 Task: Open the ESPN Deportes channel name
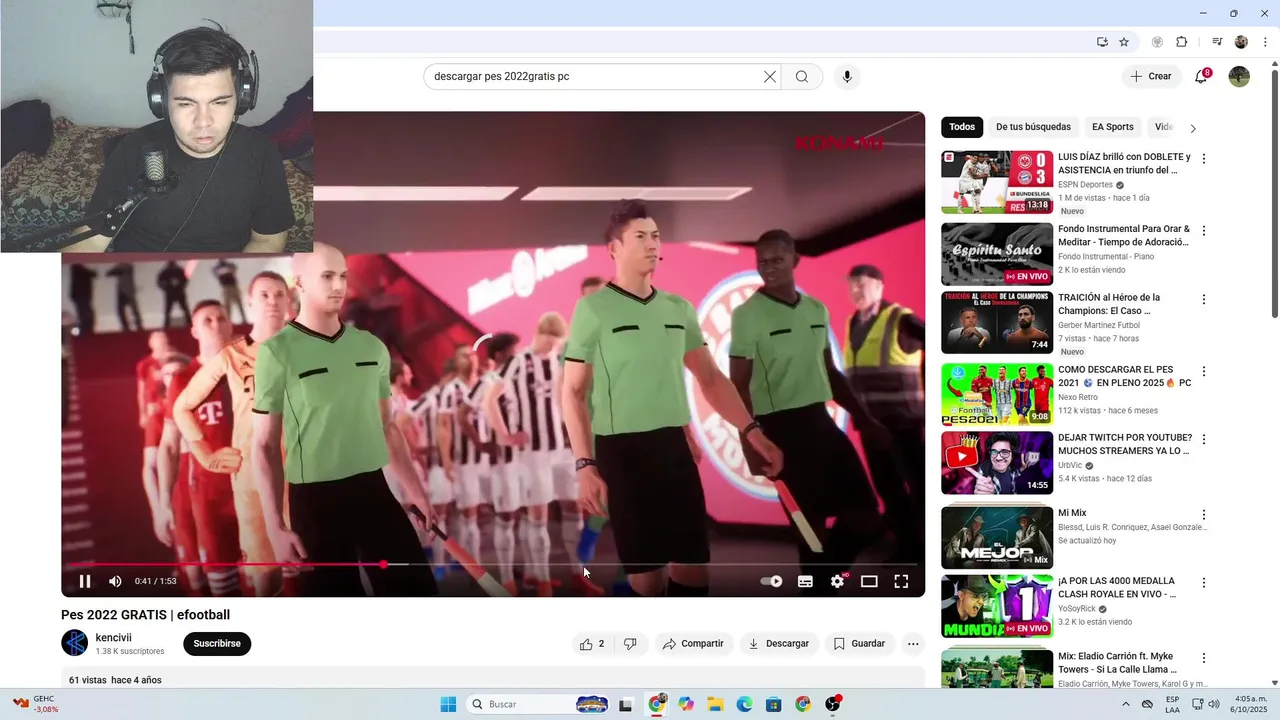click(x=1085, y=185)
